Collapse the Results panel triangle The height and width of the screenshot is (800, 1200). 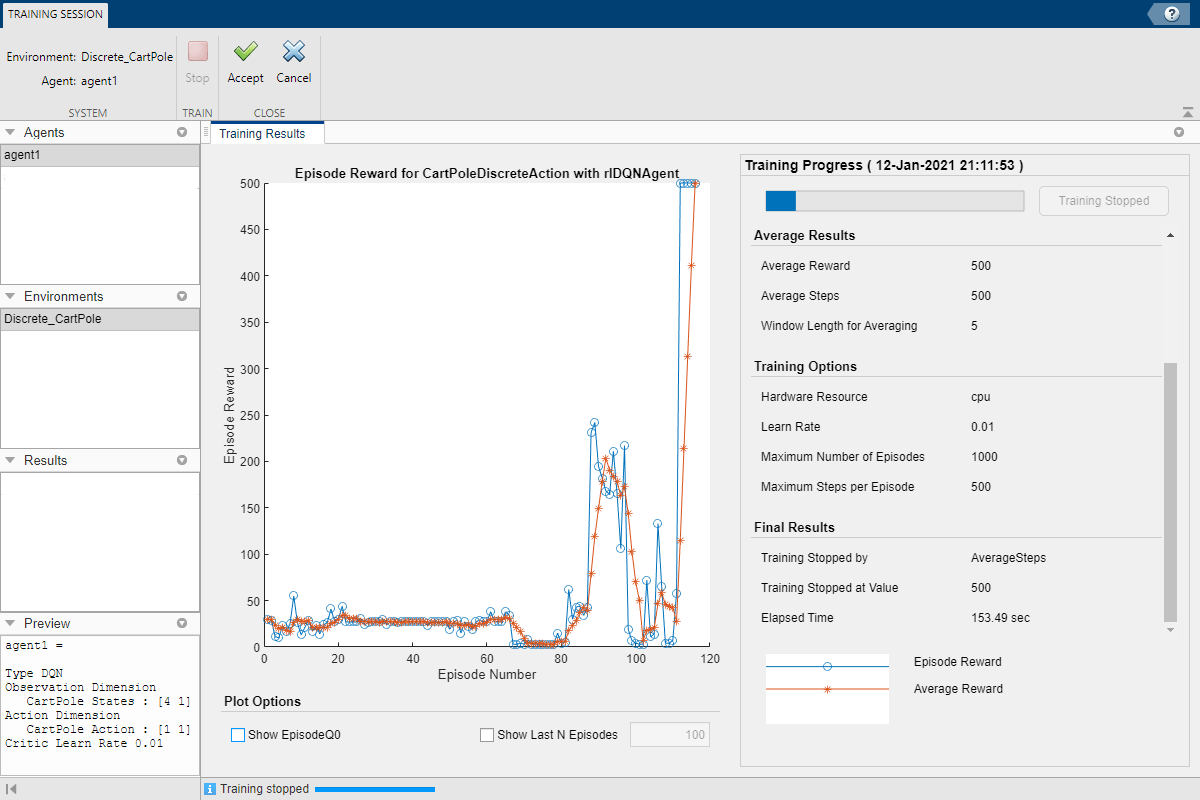[10, 460]
